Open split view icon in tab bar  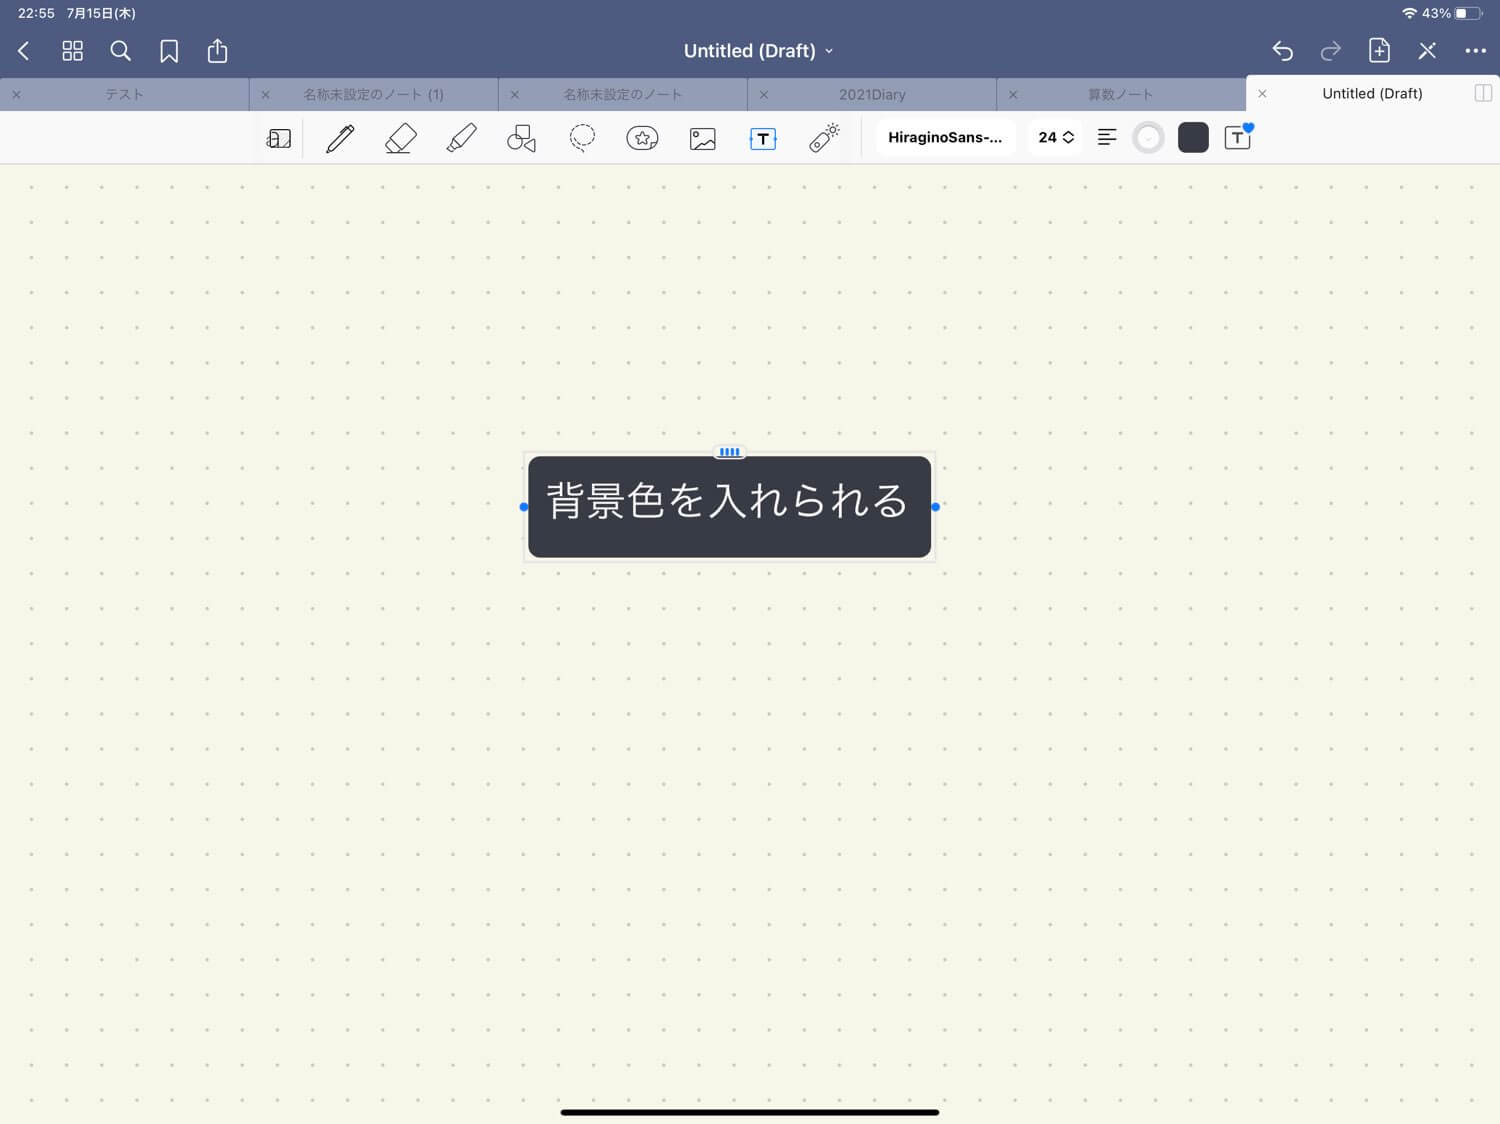[x=1483, y=93]
